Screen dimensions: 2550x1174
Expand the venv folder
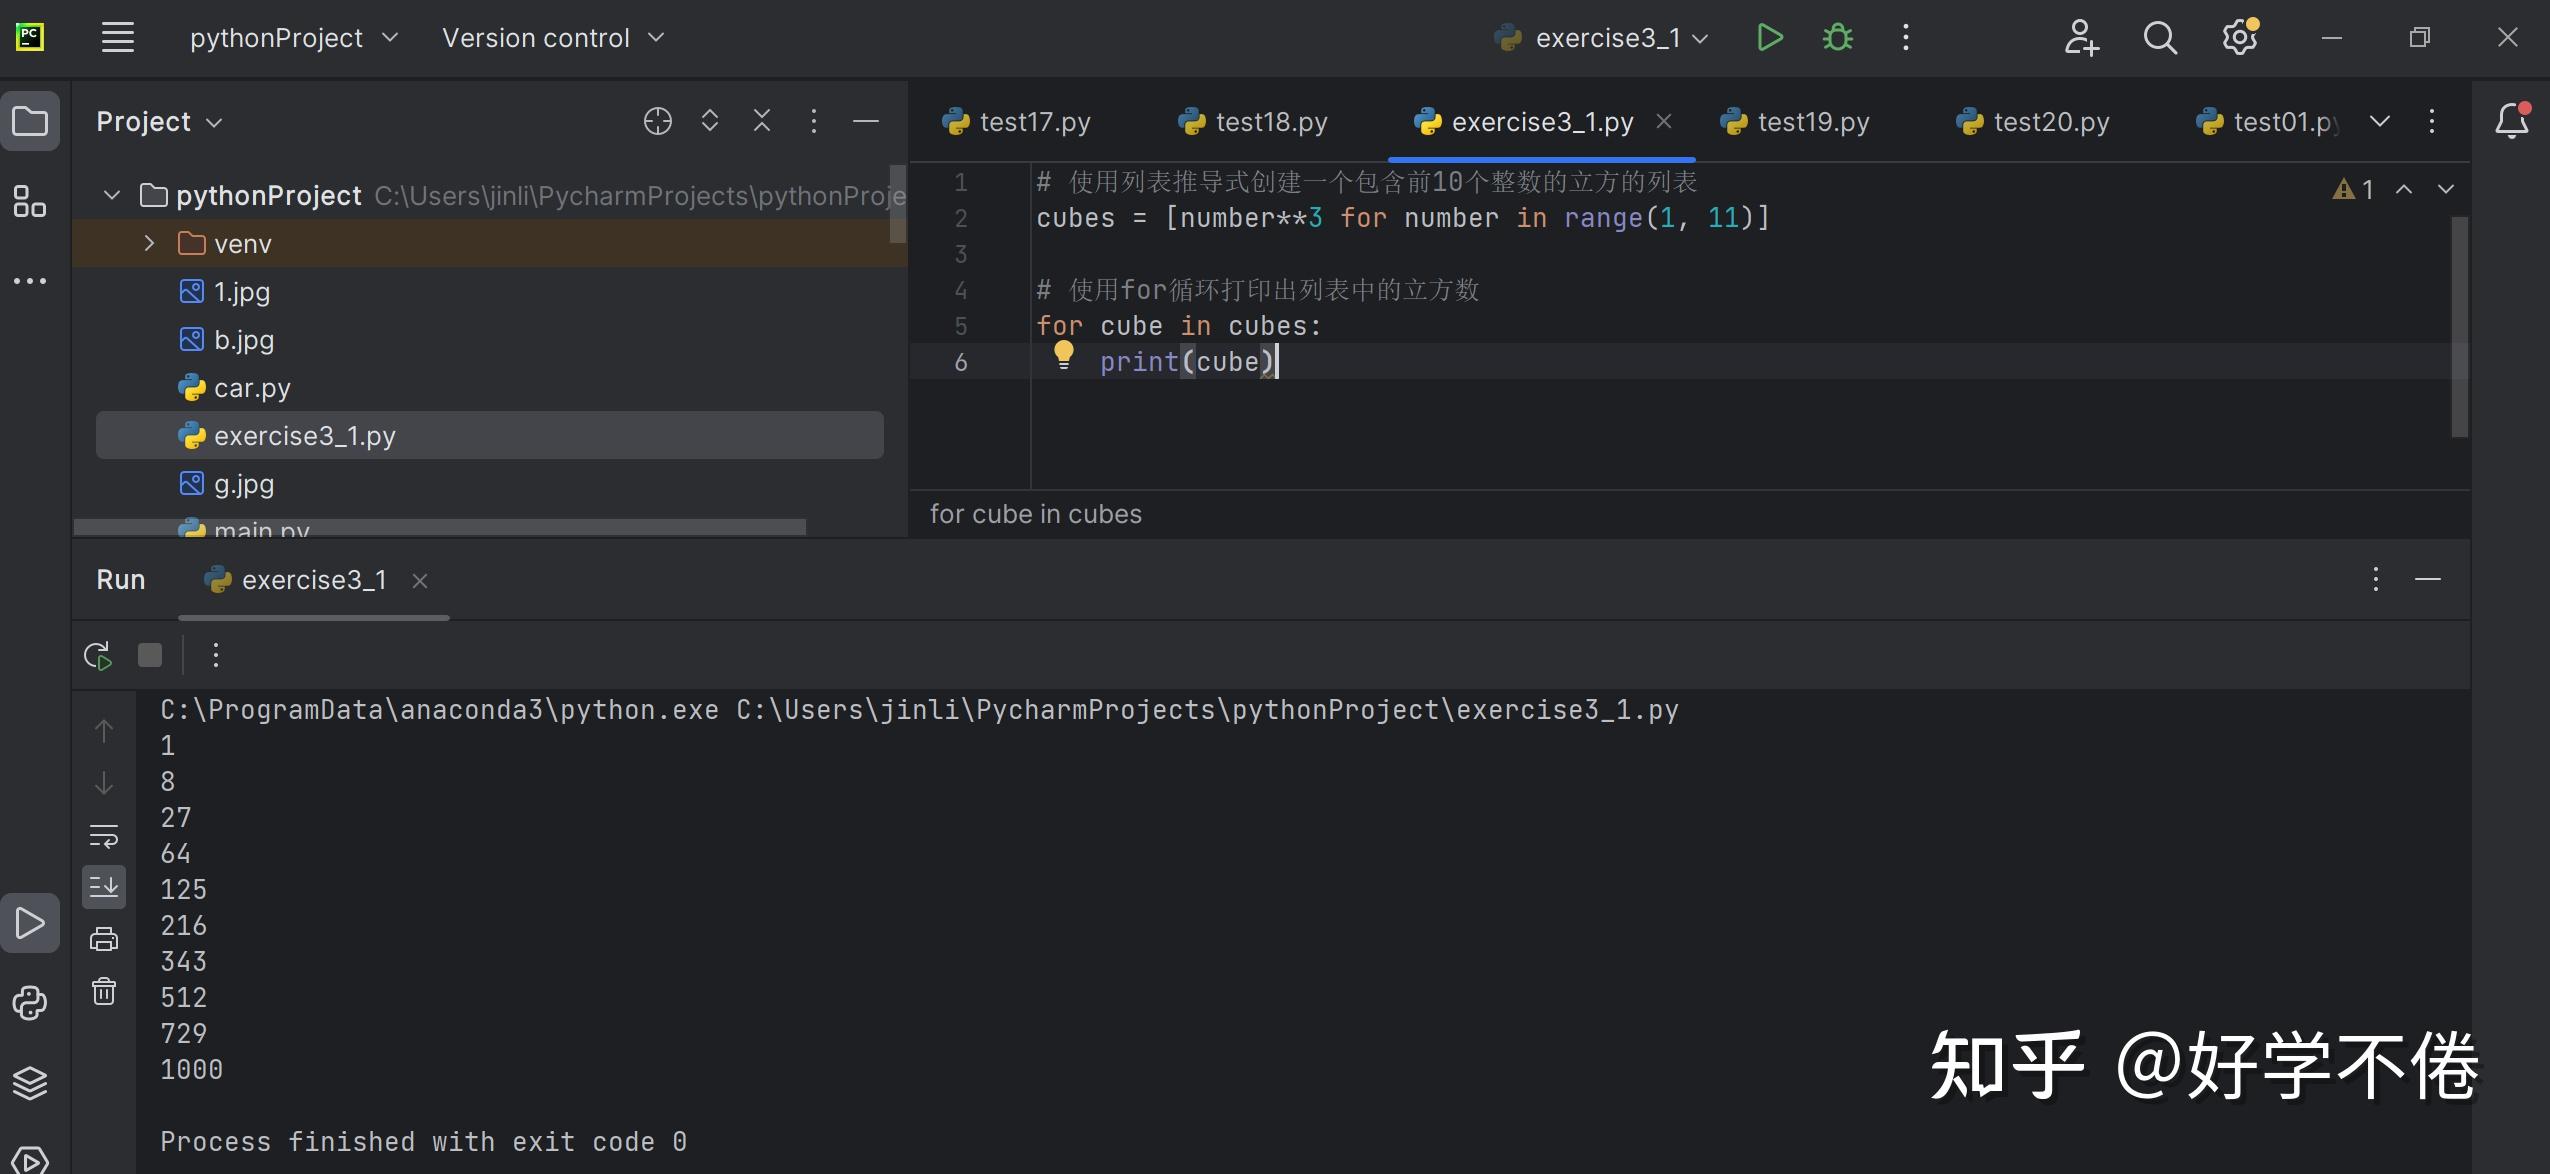[x=148, y=243]
